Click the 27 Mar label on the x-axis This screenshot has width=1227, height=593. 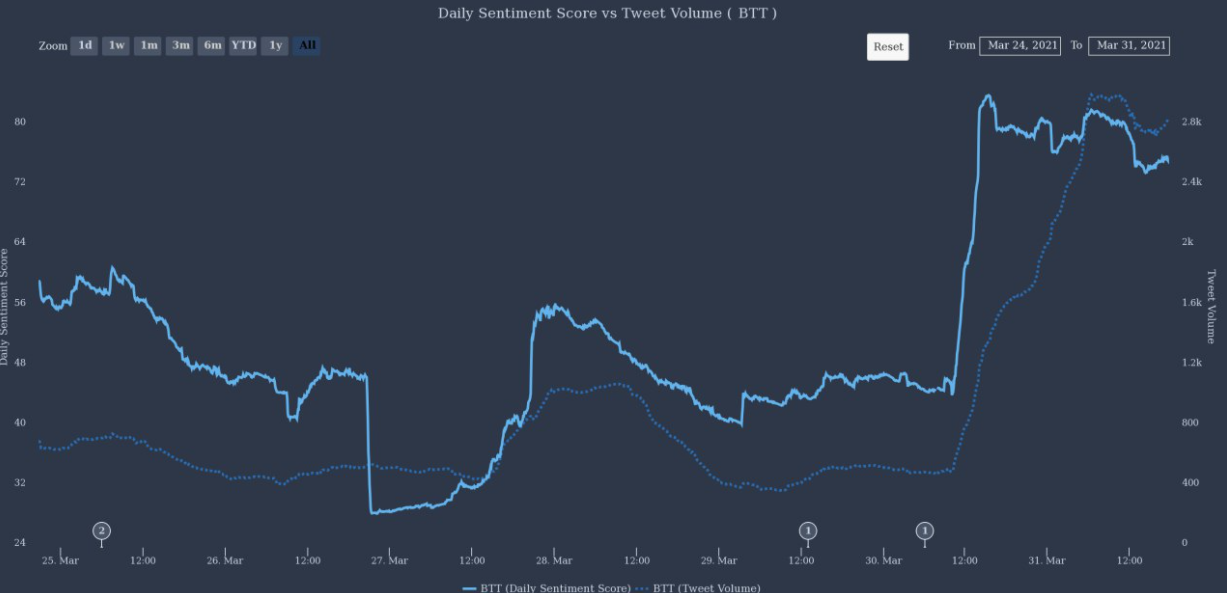point(389,560)
